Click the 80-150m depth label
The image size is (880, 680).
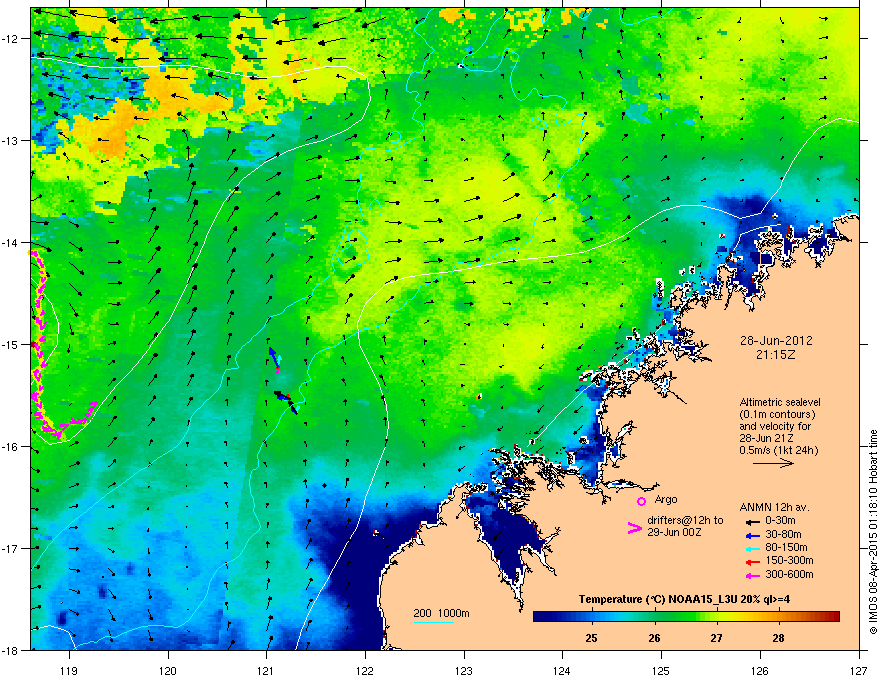(x=786, y=548)
